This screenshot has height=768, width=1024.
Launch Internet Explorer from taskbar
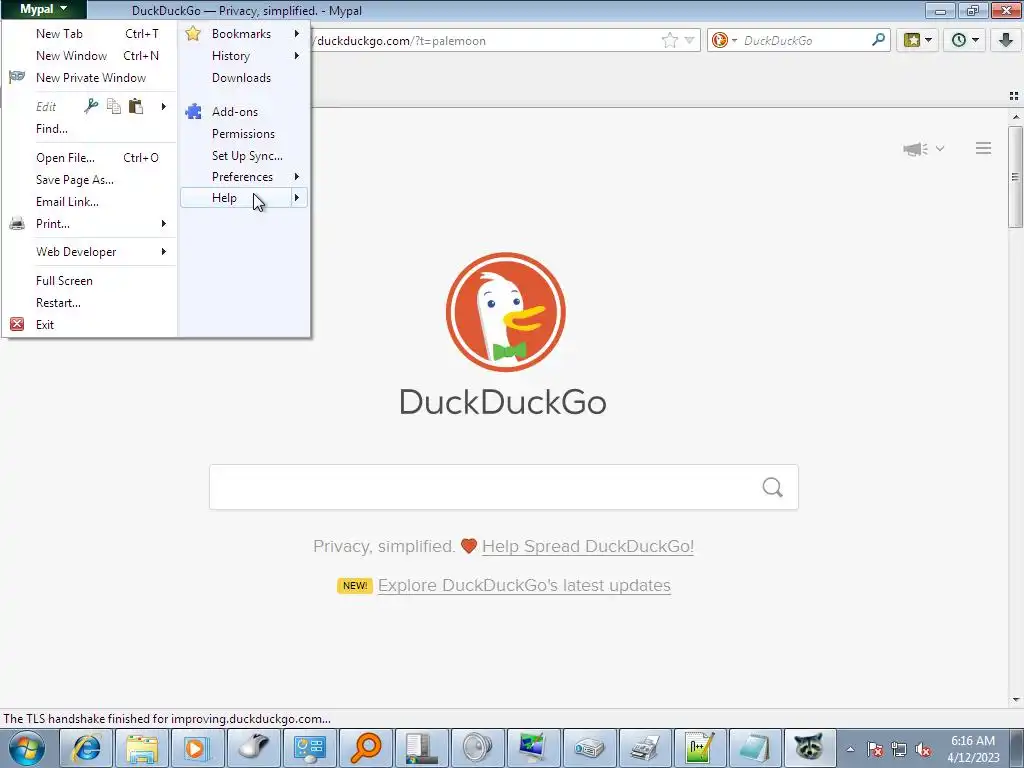(86, 748)
